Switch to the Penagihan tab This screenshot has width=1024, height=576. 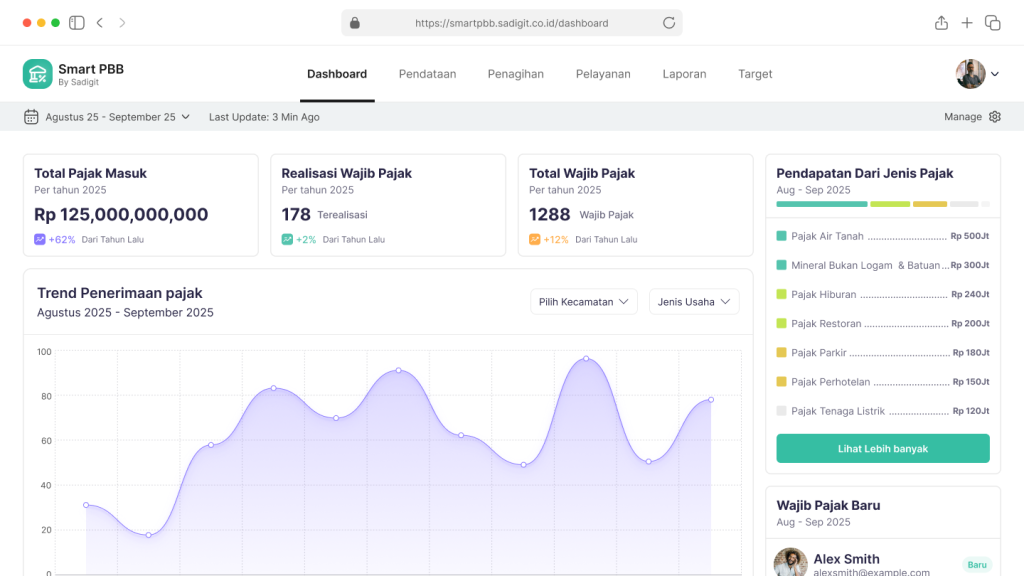[515, 74]
